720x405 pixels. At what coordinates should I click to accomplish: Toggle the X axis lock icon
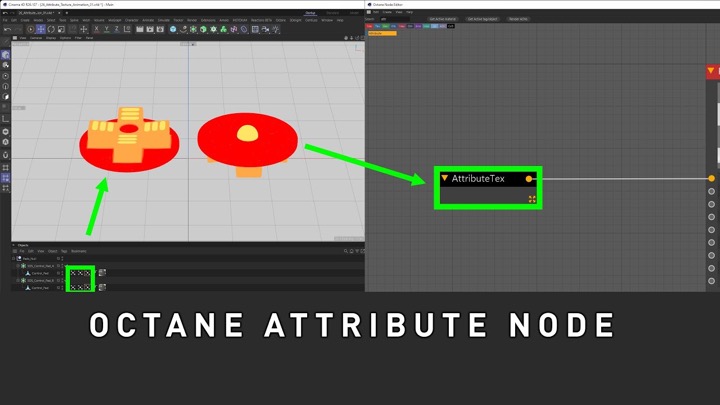click(96, 29)
